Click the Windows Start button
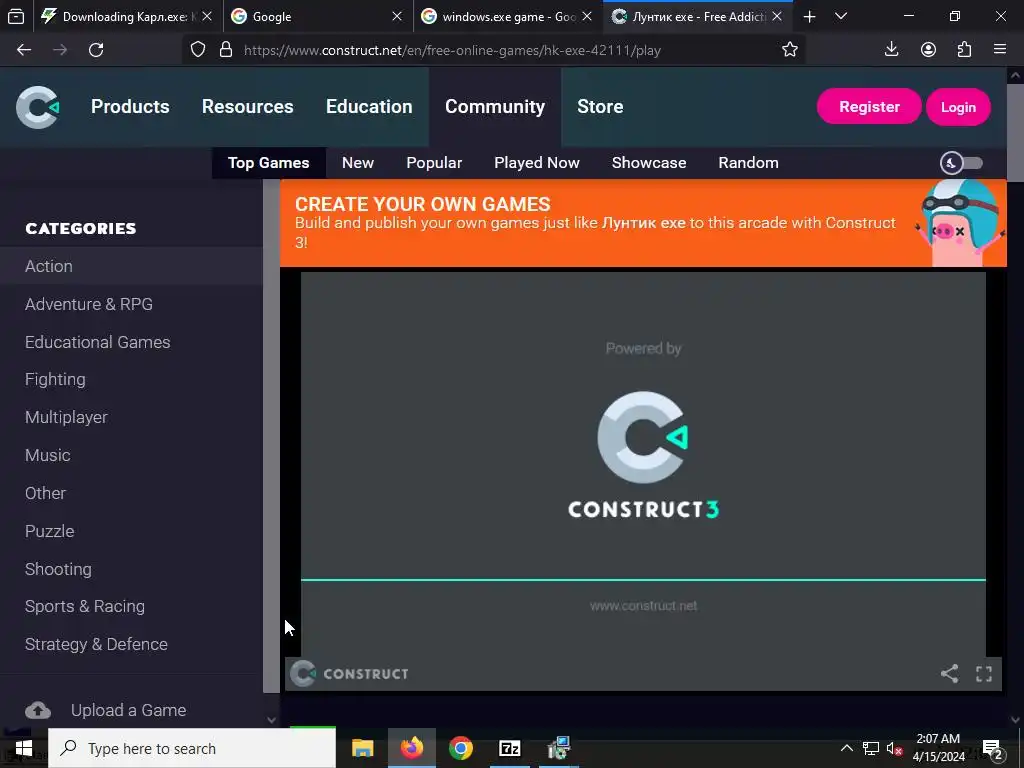Image resolution: width=1024 pixels, height=768 pixels. click(x=24, y=748)
